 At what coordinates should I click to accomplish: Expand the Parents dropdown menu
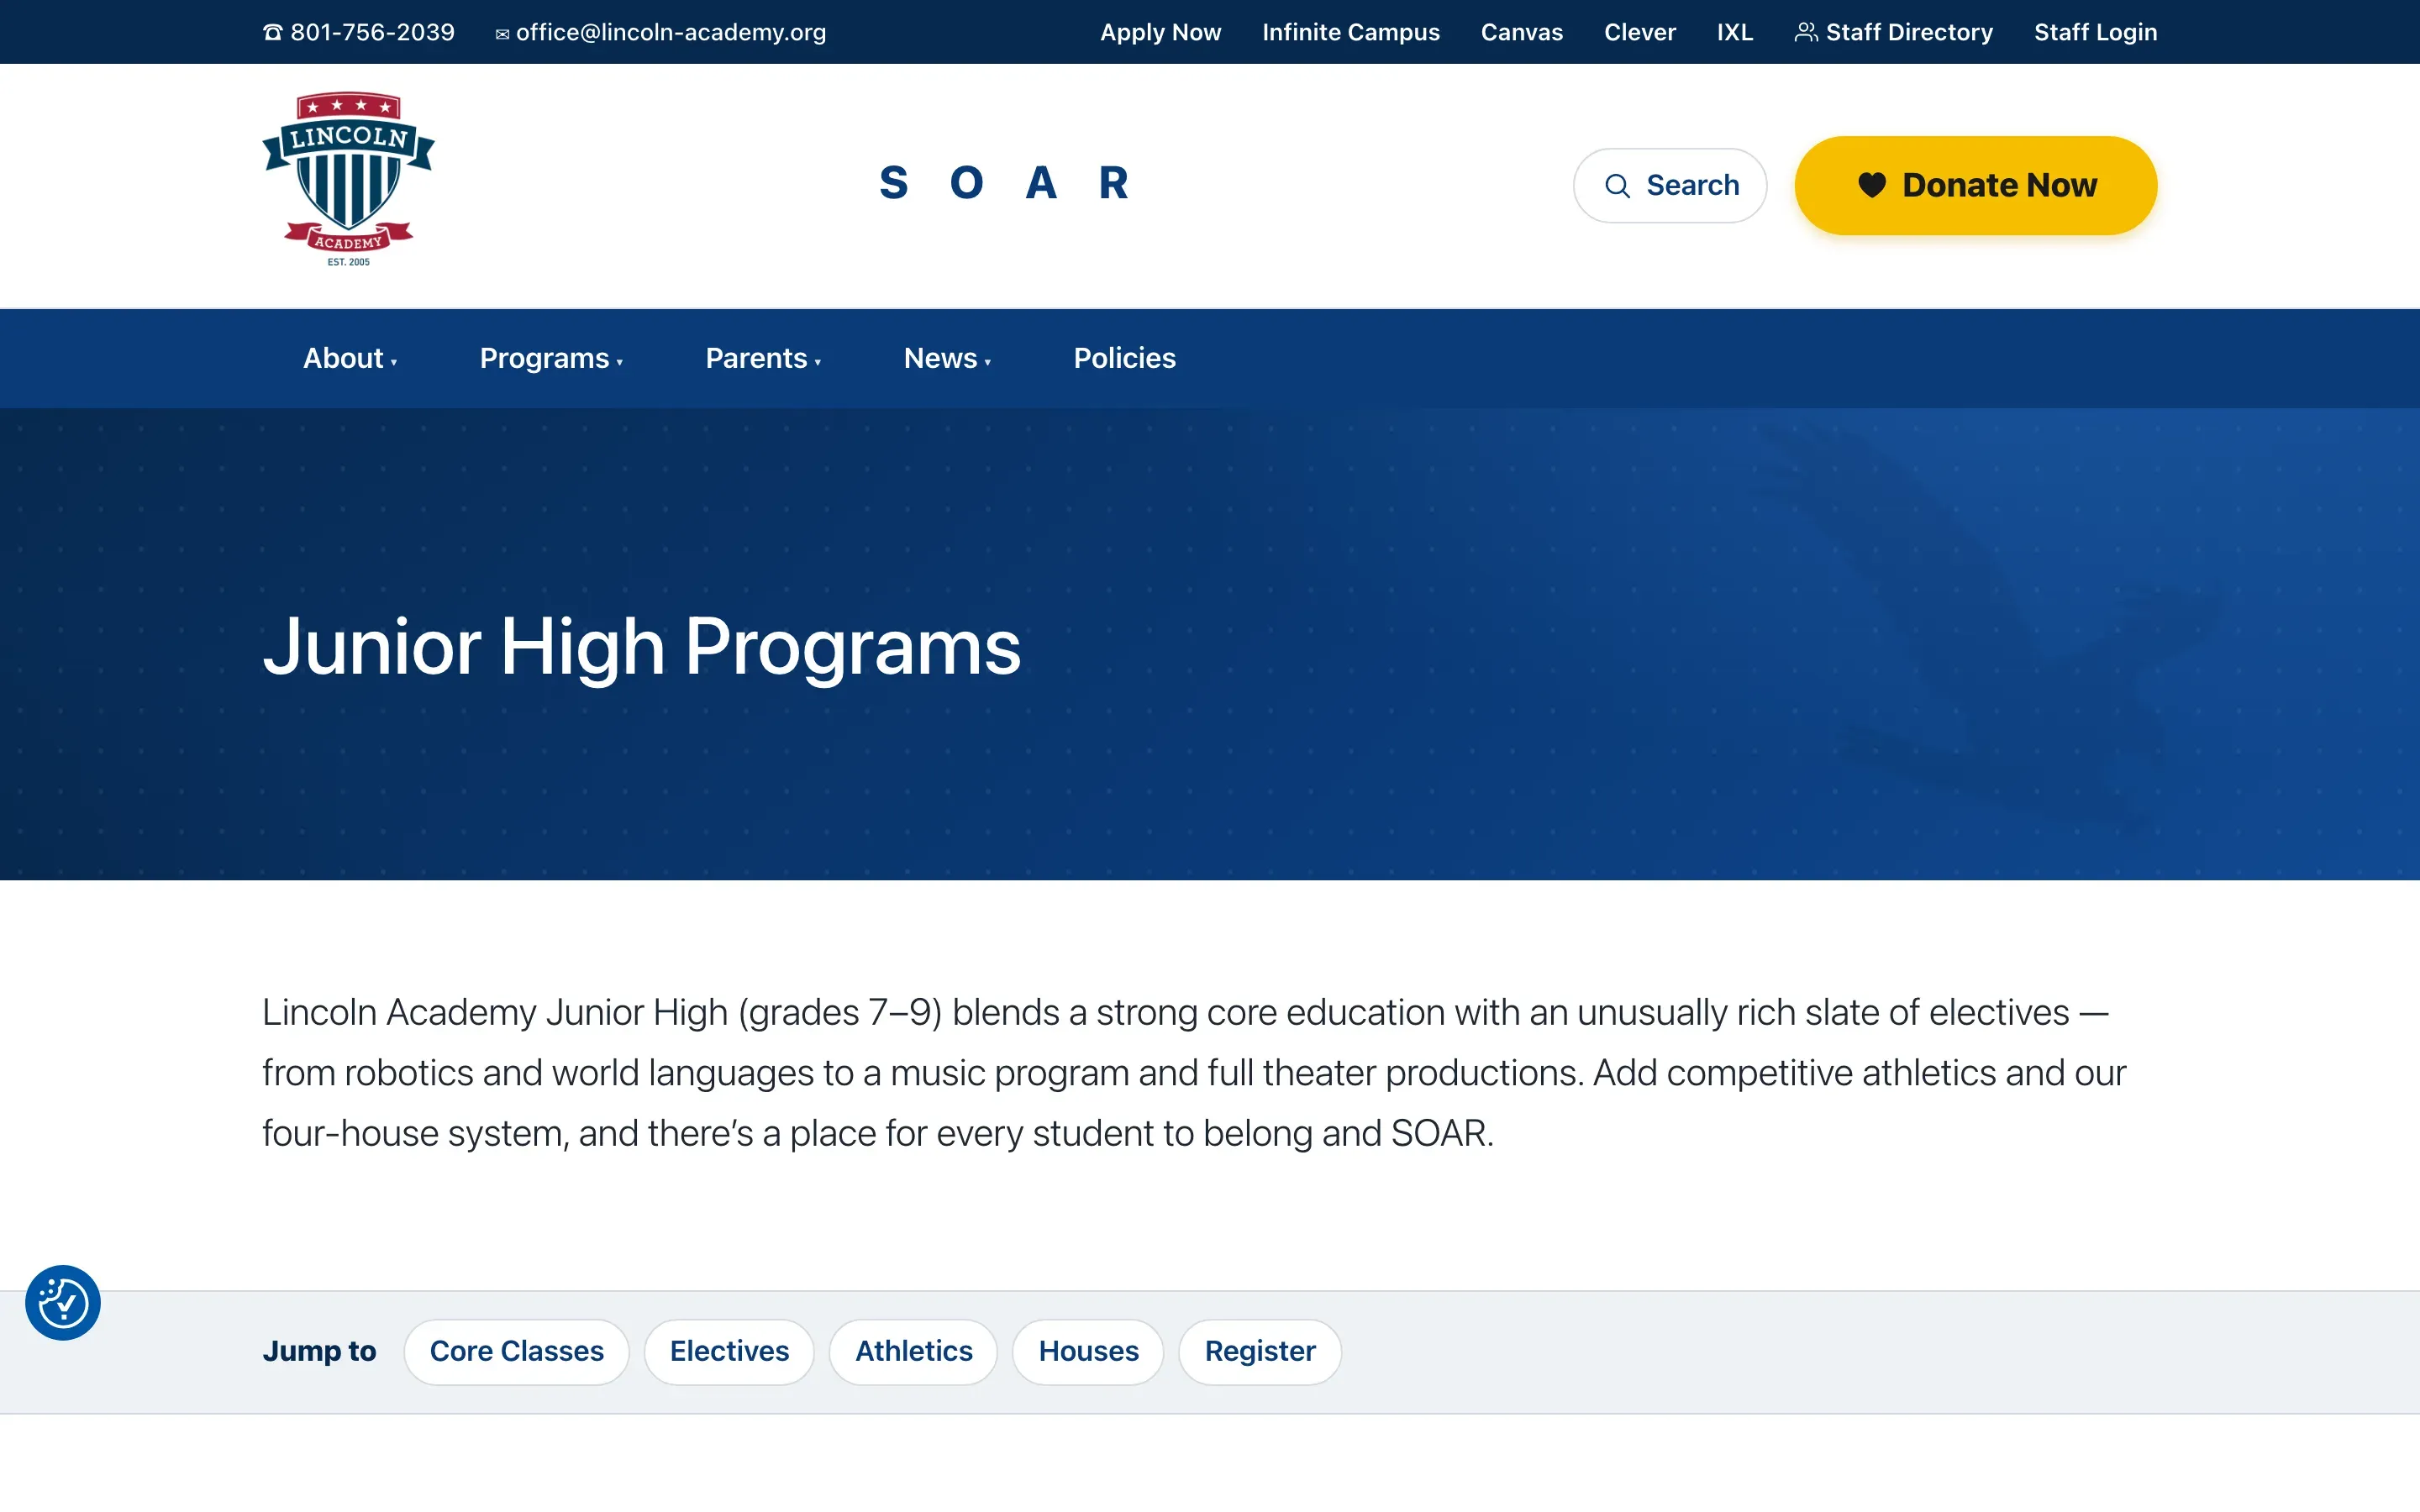coord(763,358)
